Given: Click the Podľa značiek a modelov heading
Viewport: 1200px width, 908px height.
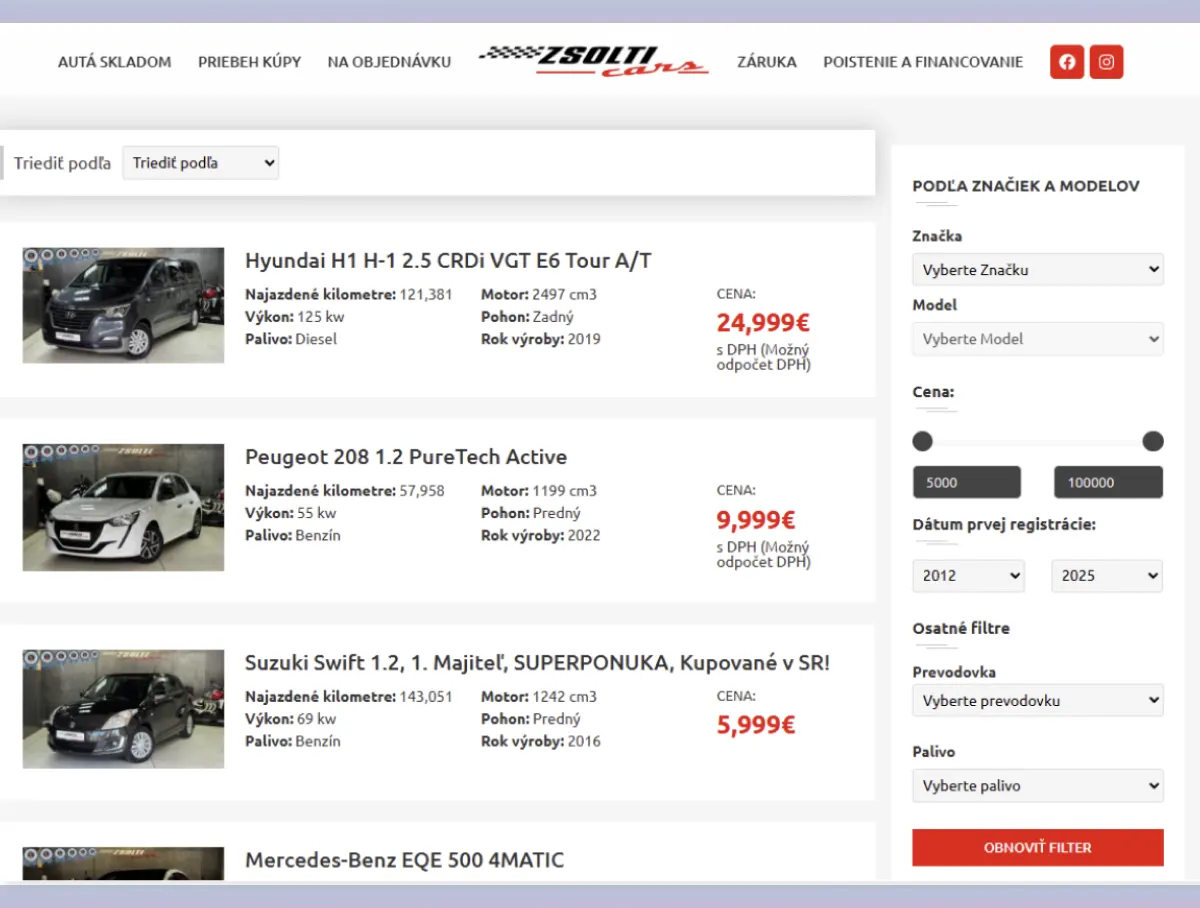Looking at the screenshot, I should [1026, 186].
